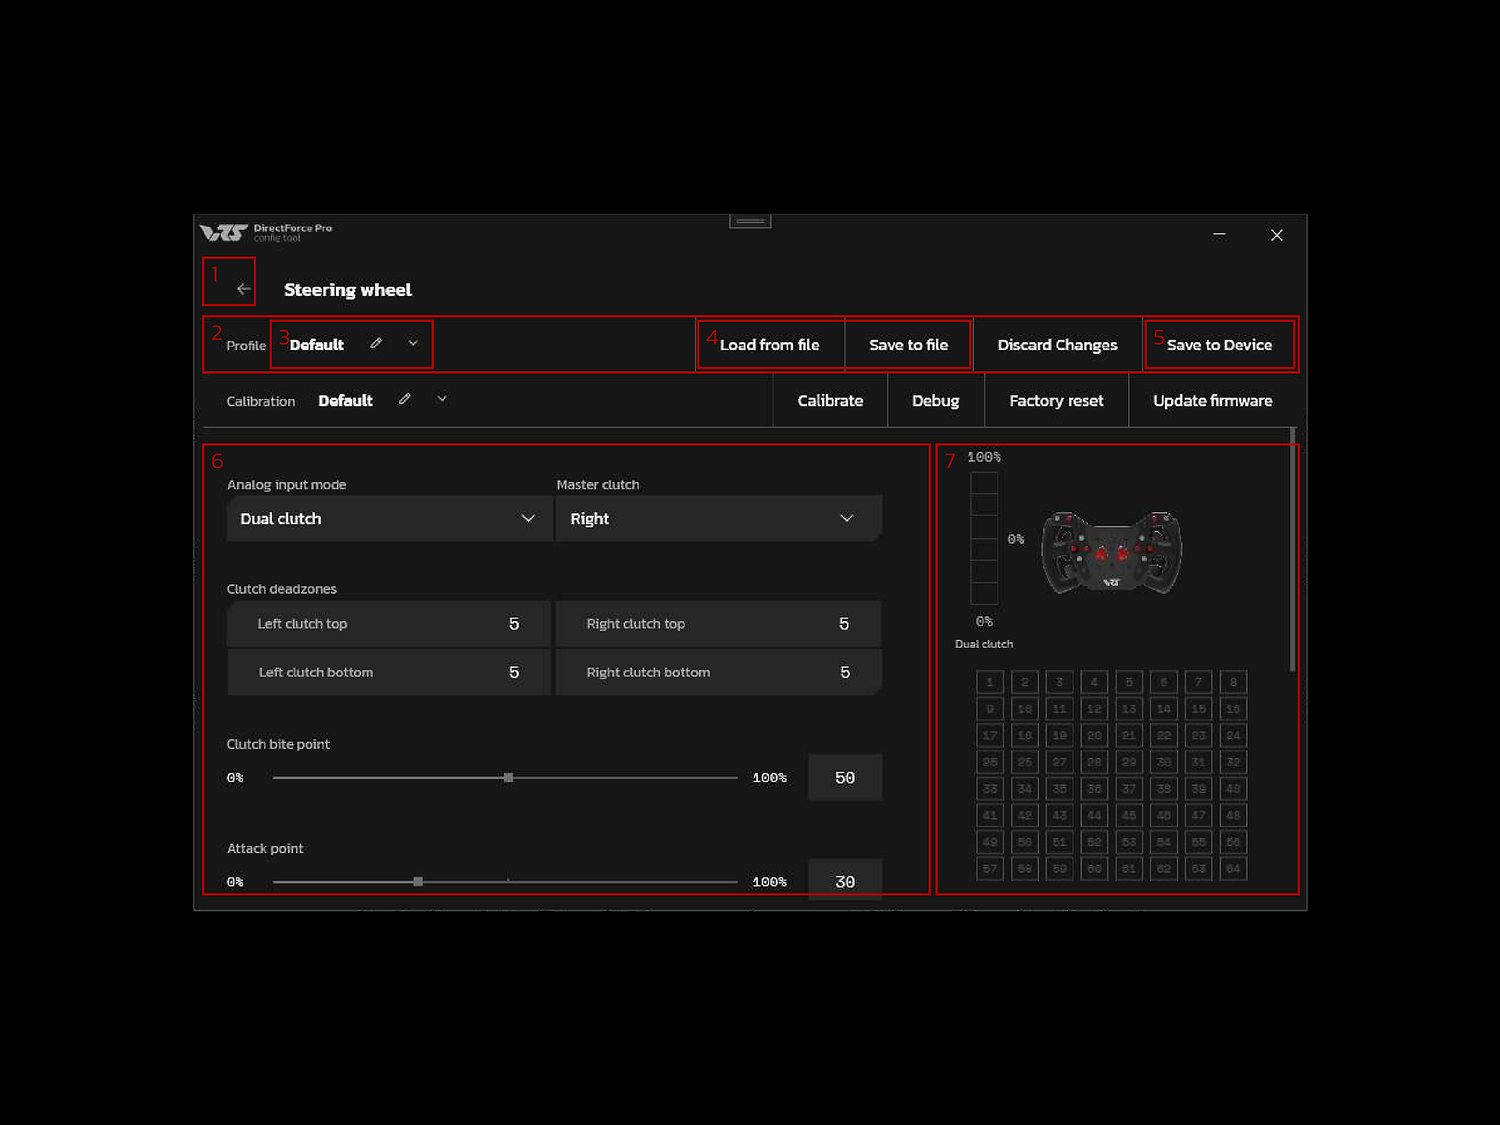Click the back arrow icon
This screenshot has height=1125, width=1500.
[x=243, y=289]
